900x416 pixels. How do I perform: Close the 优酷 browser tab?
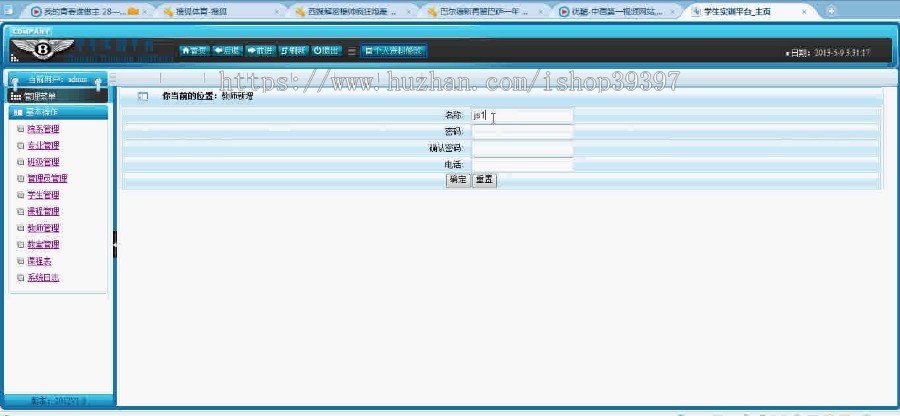672,11
